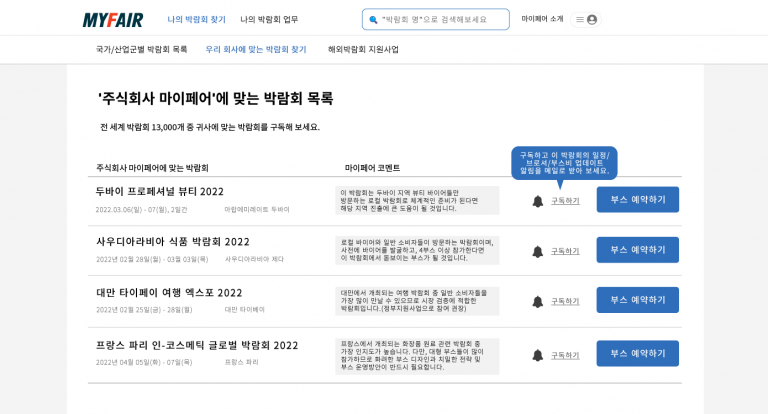768x414 pixels.
Task: Open the user profile avatar menu
Action: [592, 19]
